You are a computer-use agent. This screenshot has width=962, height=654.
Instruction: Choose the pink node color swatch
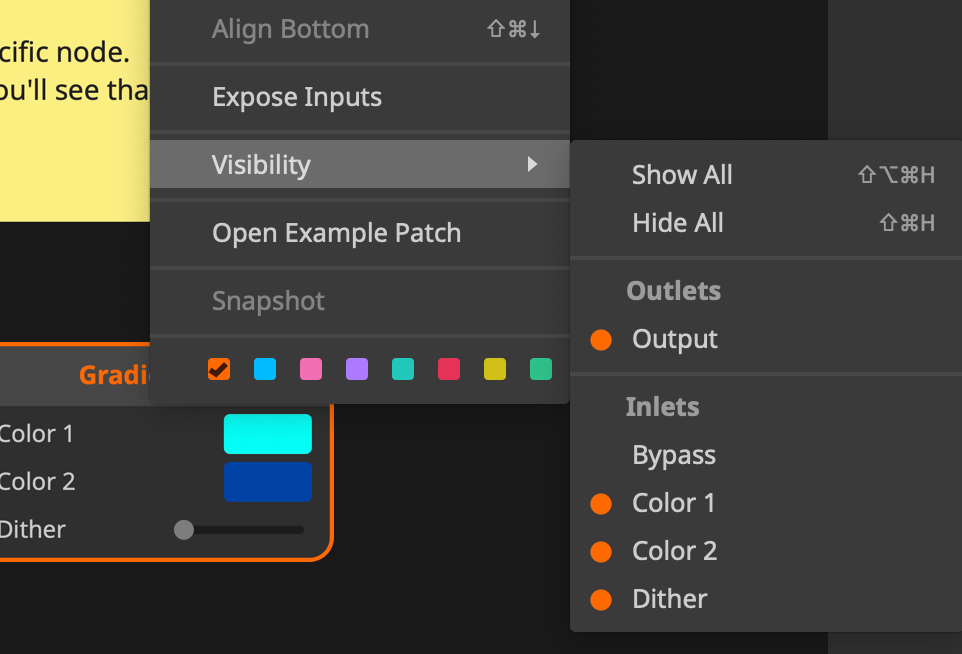pyautogui.click(x=311, y=370)
